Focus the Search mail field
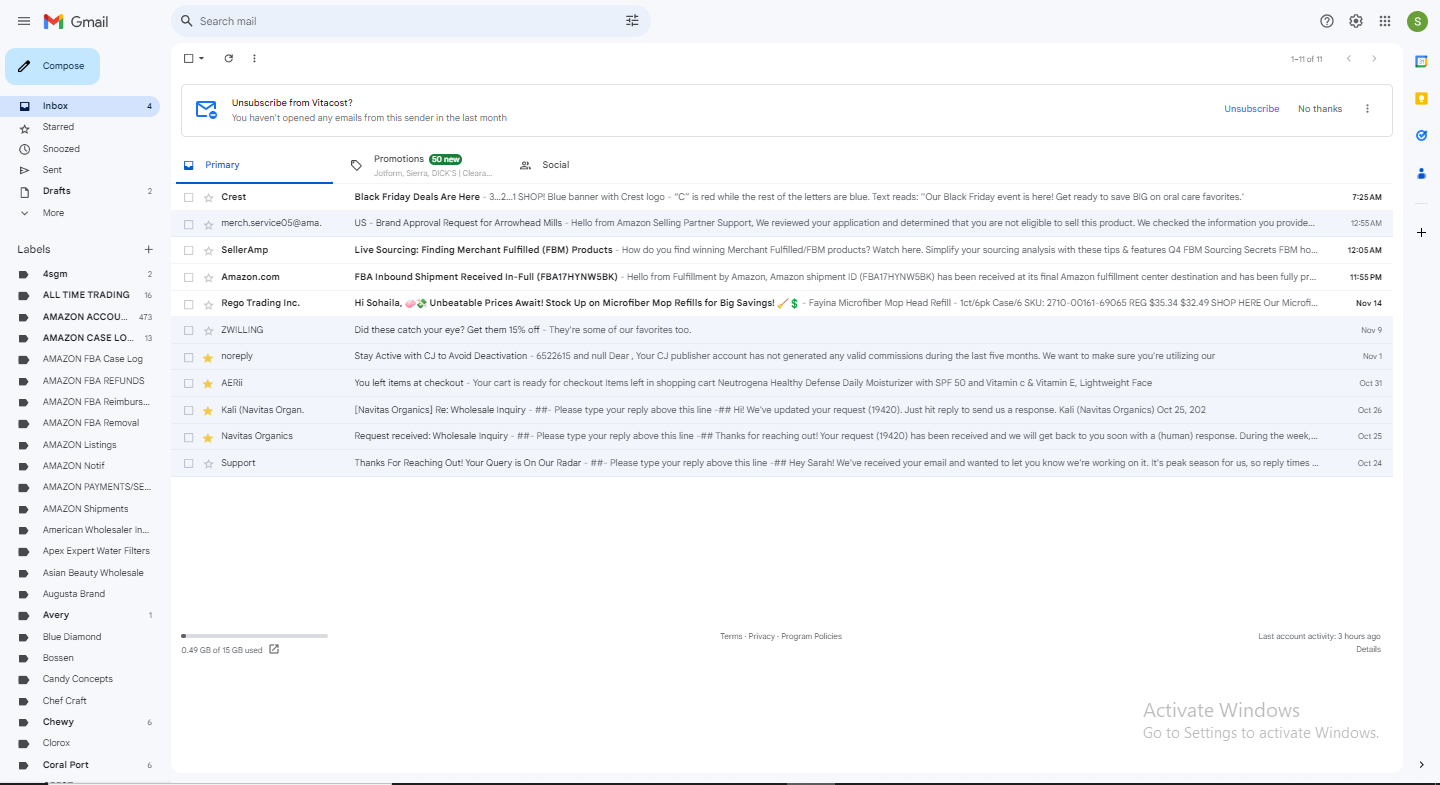This screenshot has height=785, width=1440. coord(410,21)
